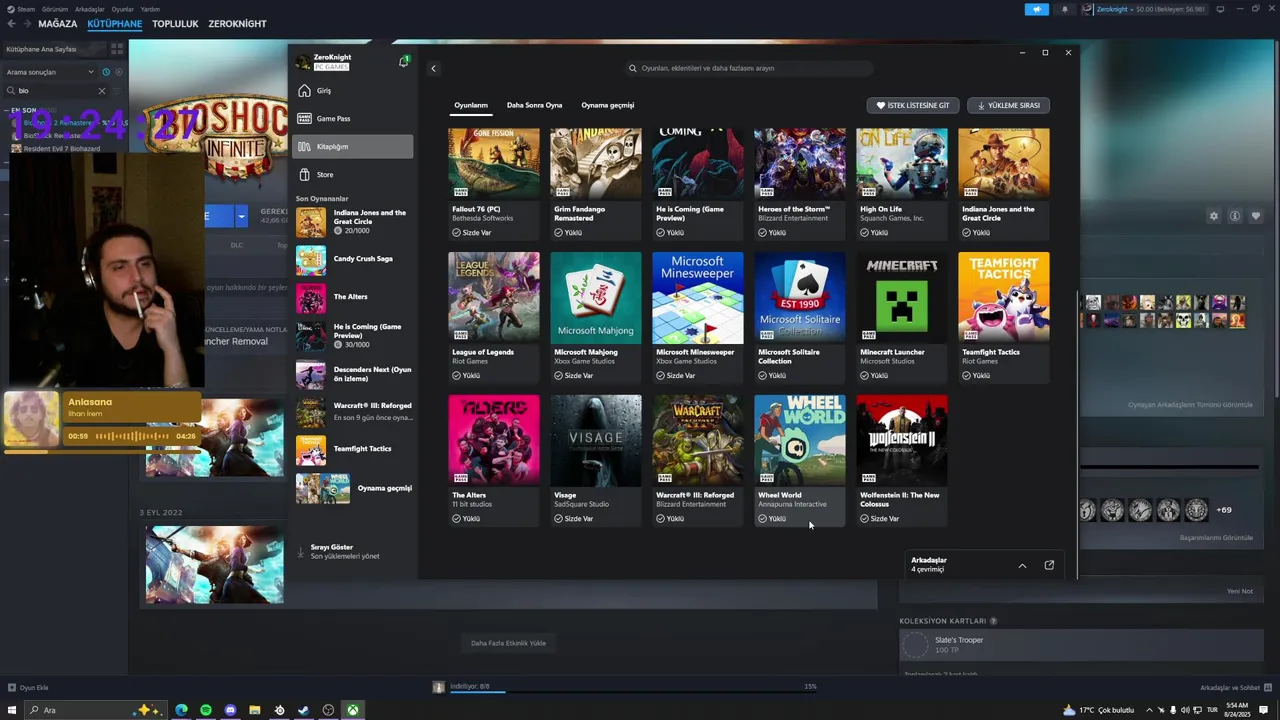Select Resident Evil 7 Biohazard in Steam list
This screenshot has height=720, width=1280.
tap(61, 149)
